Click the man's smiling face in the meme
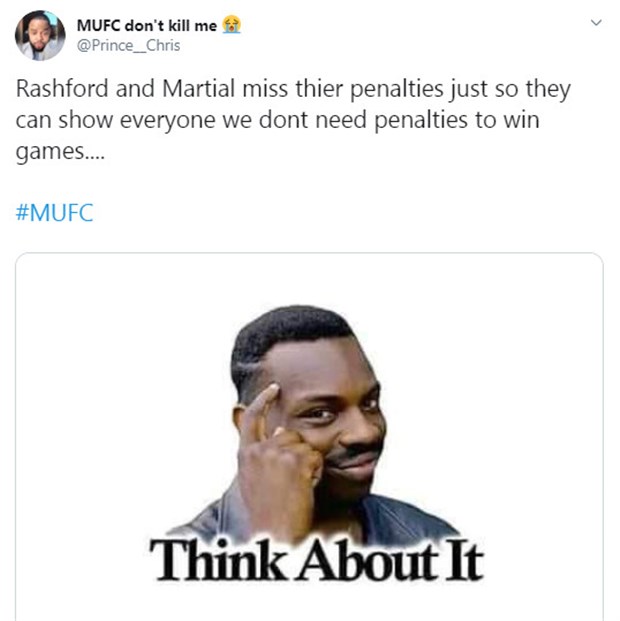620x621 pixels. tap(337, 424)
